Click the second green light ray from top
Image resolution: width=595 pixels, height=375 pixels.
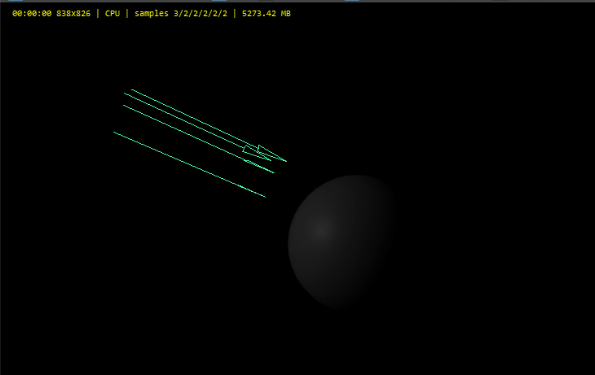click(197, 126)
